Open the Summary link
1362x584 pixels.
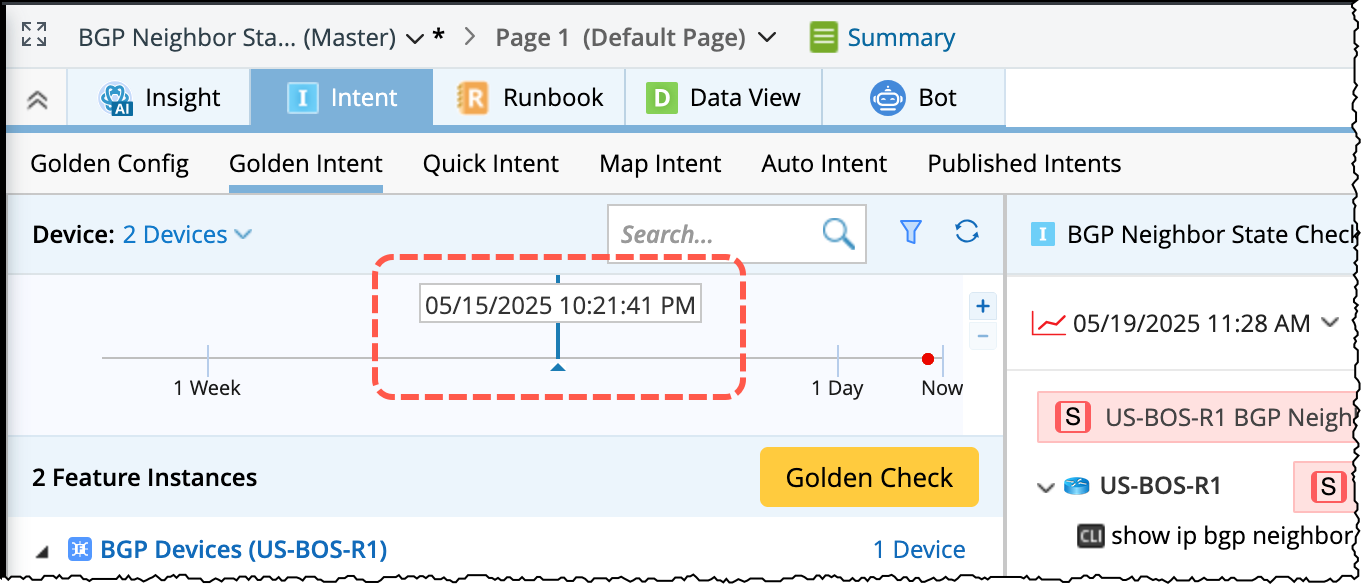[x=900, y=38]
